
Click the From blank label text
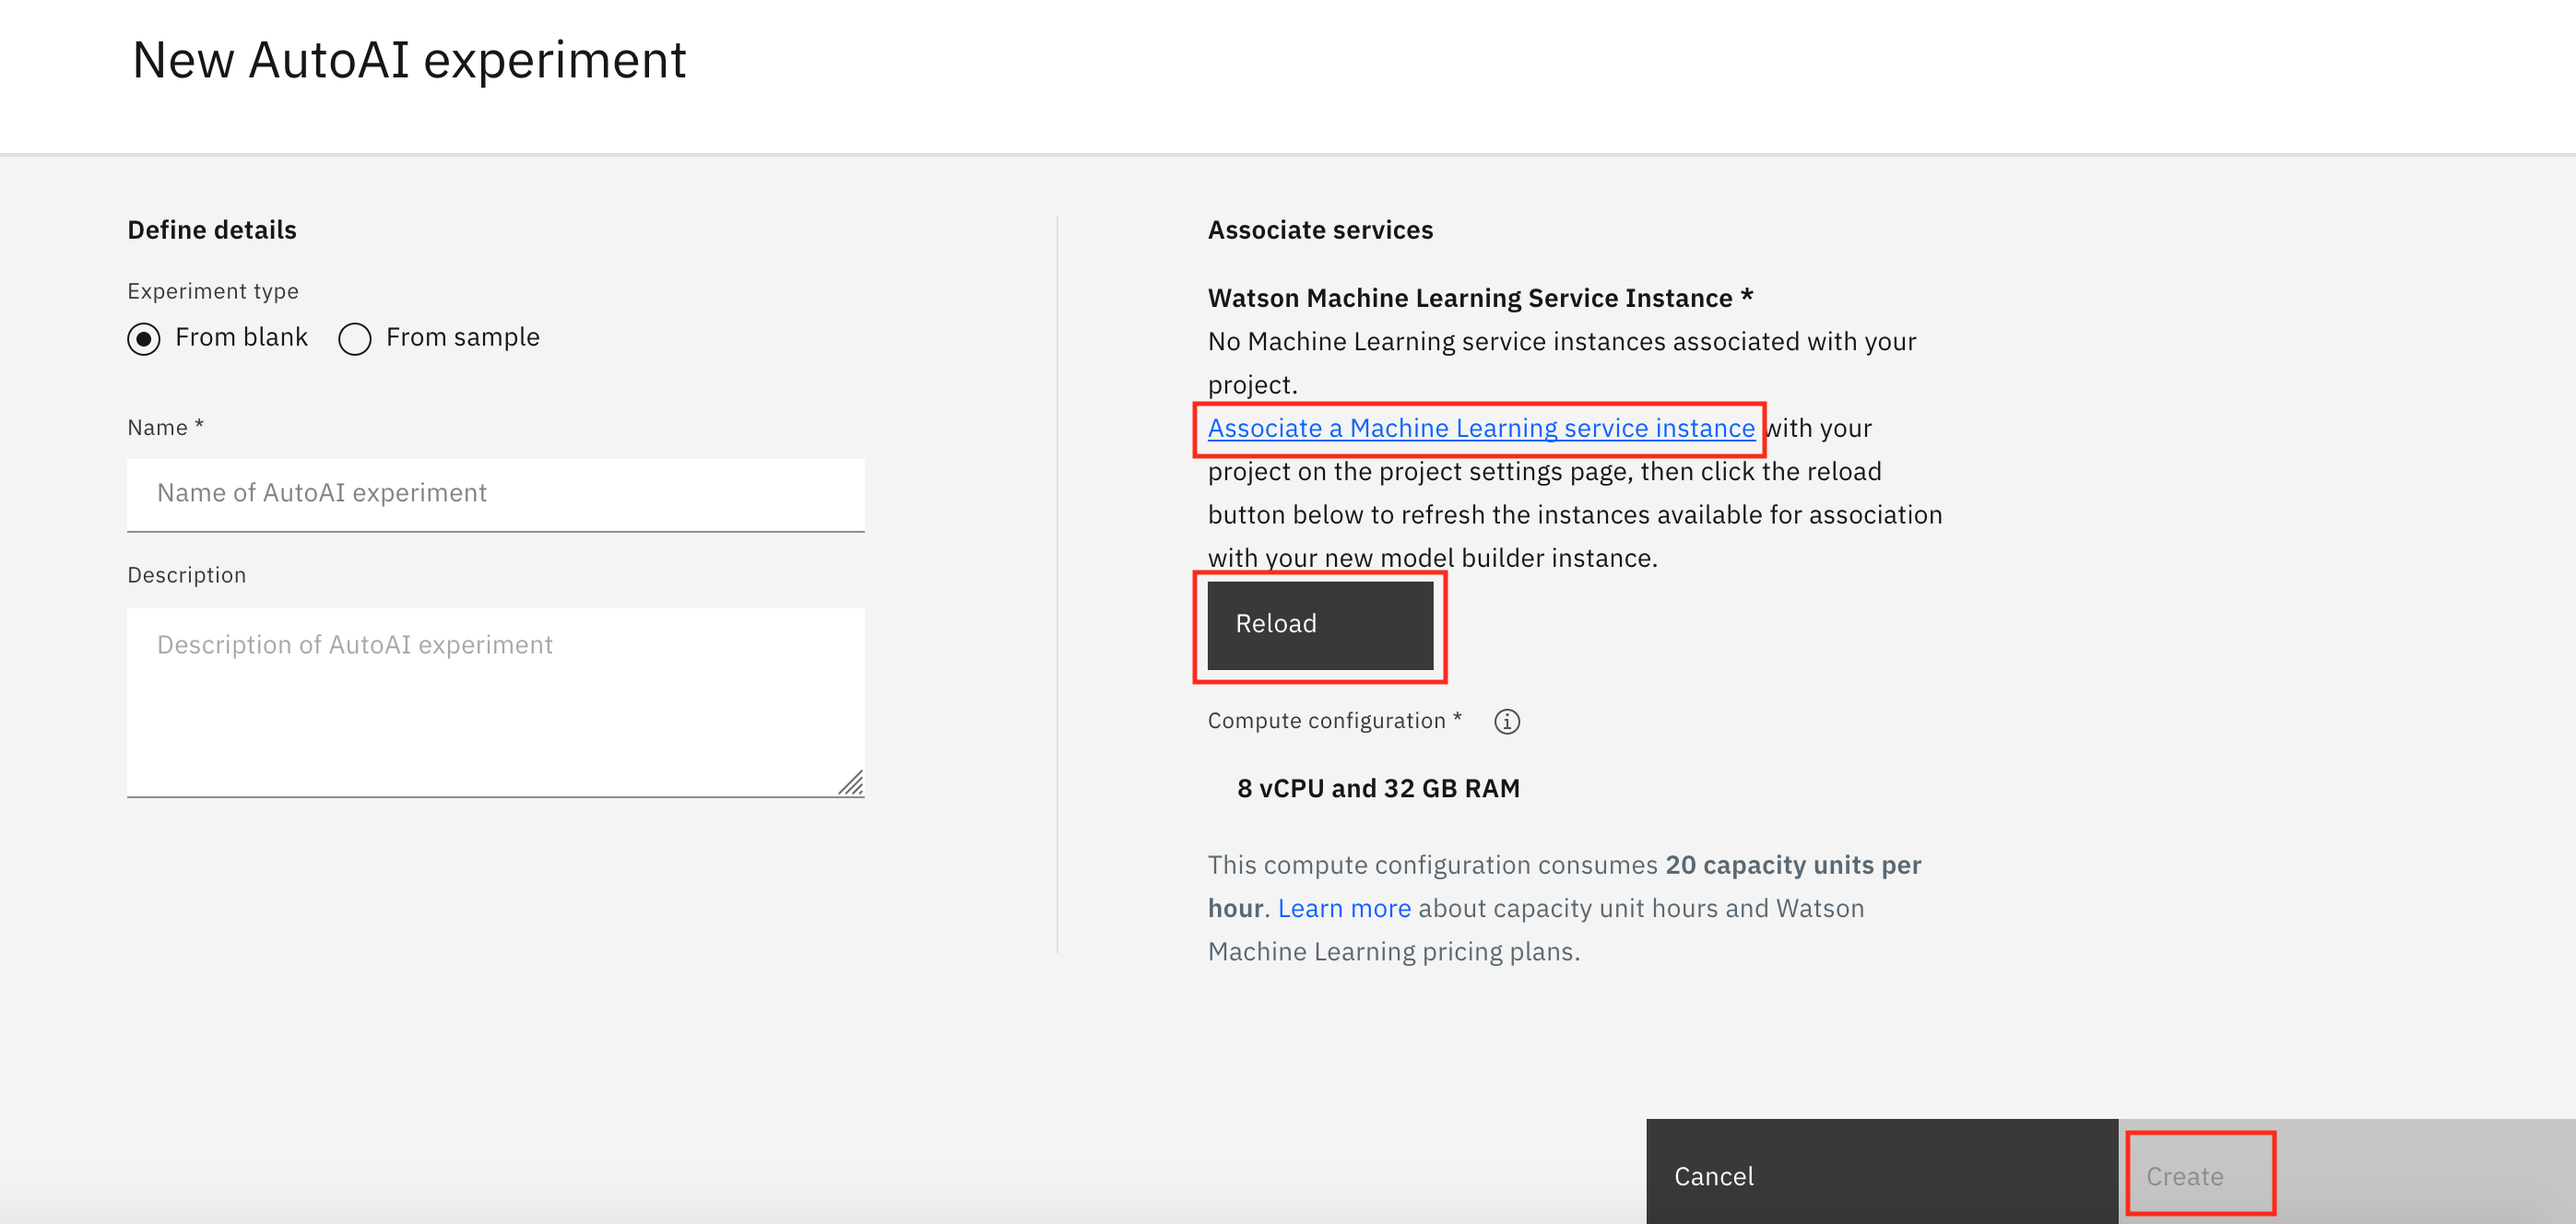pos(241,337)
